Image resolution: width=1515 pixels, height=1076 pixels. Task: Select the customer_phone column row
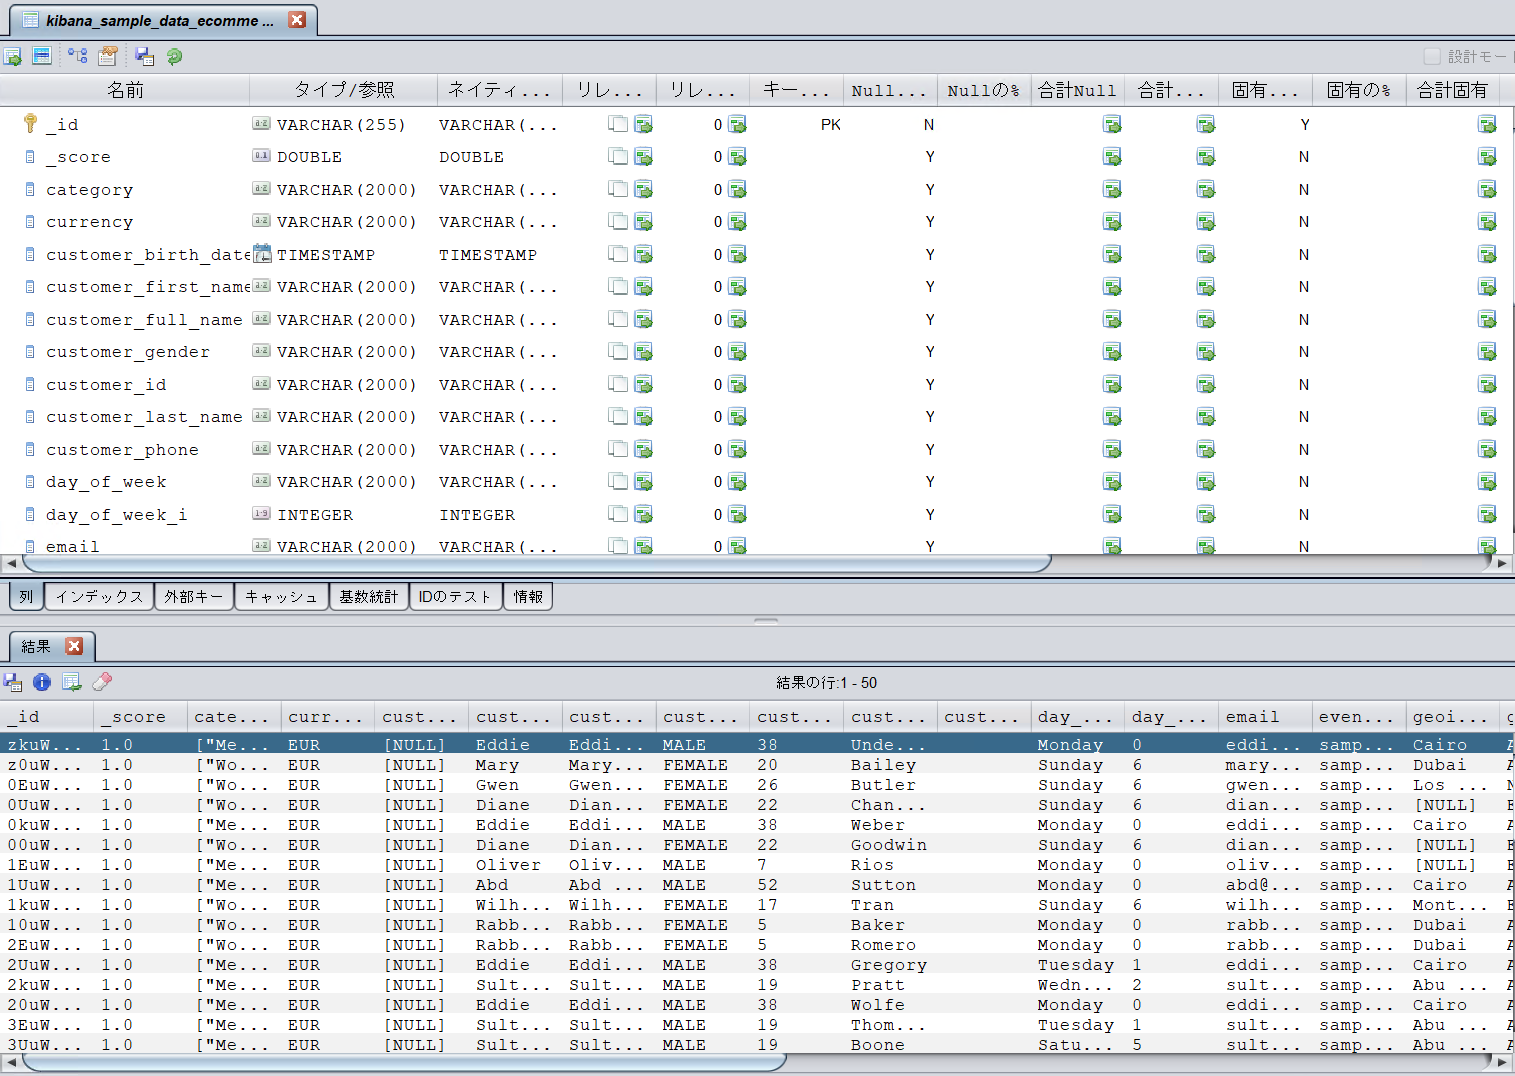tap(757, 450)
